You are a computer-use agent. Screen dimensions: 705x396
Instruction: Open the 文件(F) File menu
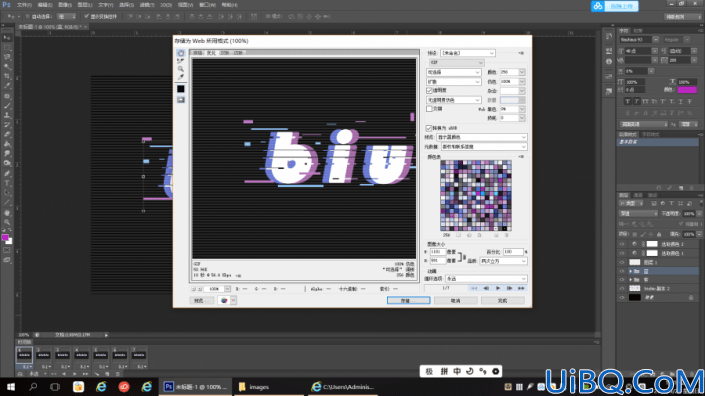(24, 5)
